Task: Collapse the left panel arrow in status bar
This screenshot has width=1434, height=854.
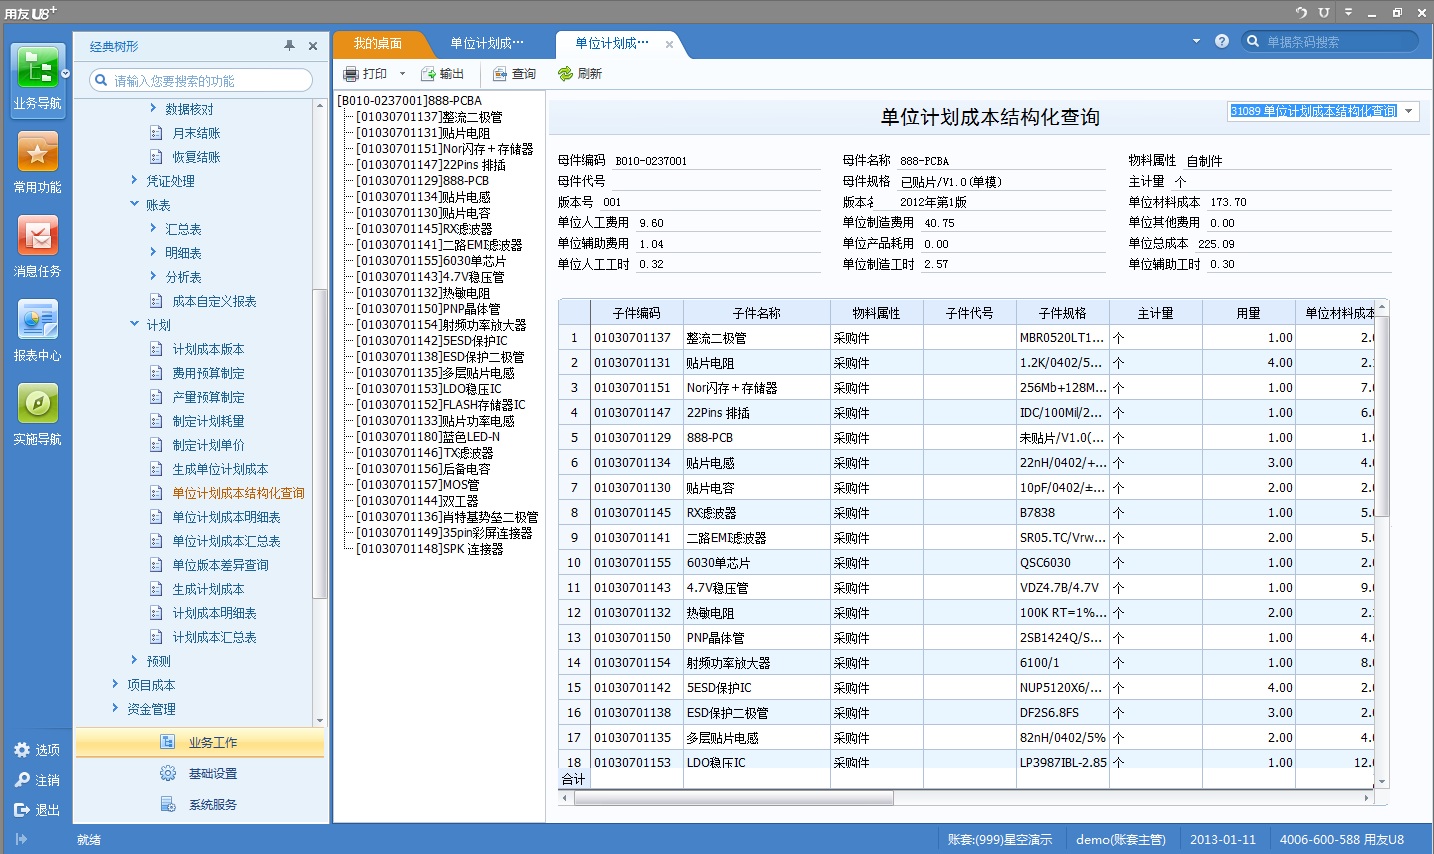Action: click(21, 839)
